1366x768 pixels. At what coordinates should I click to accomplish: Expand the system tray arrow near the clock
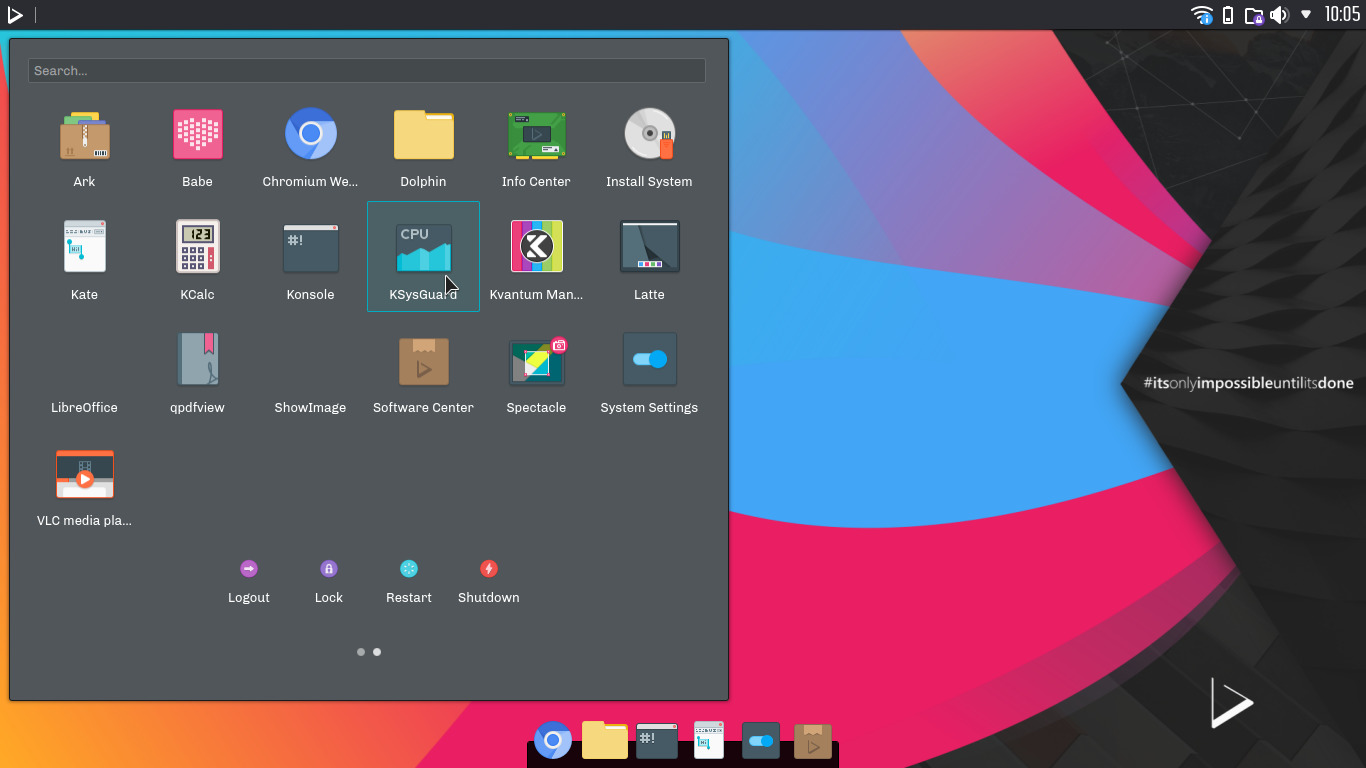tap(1306, 15)
